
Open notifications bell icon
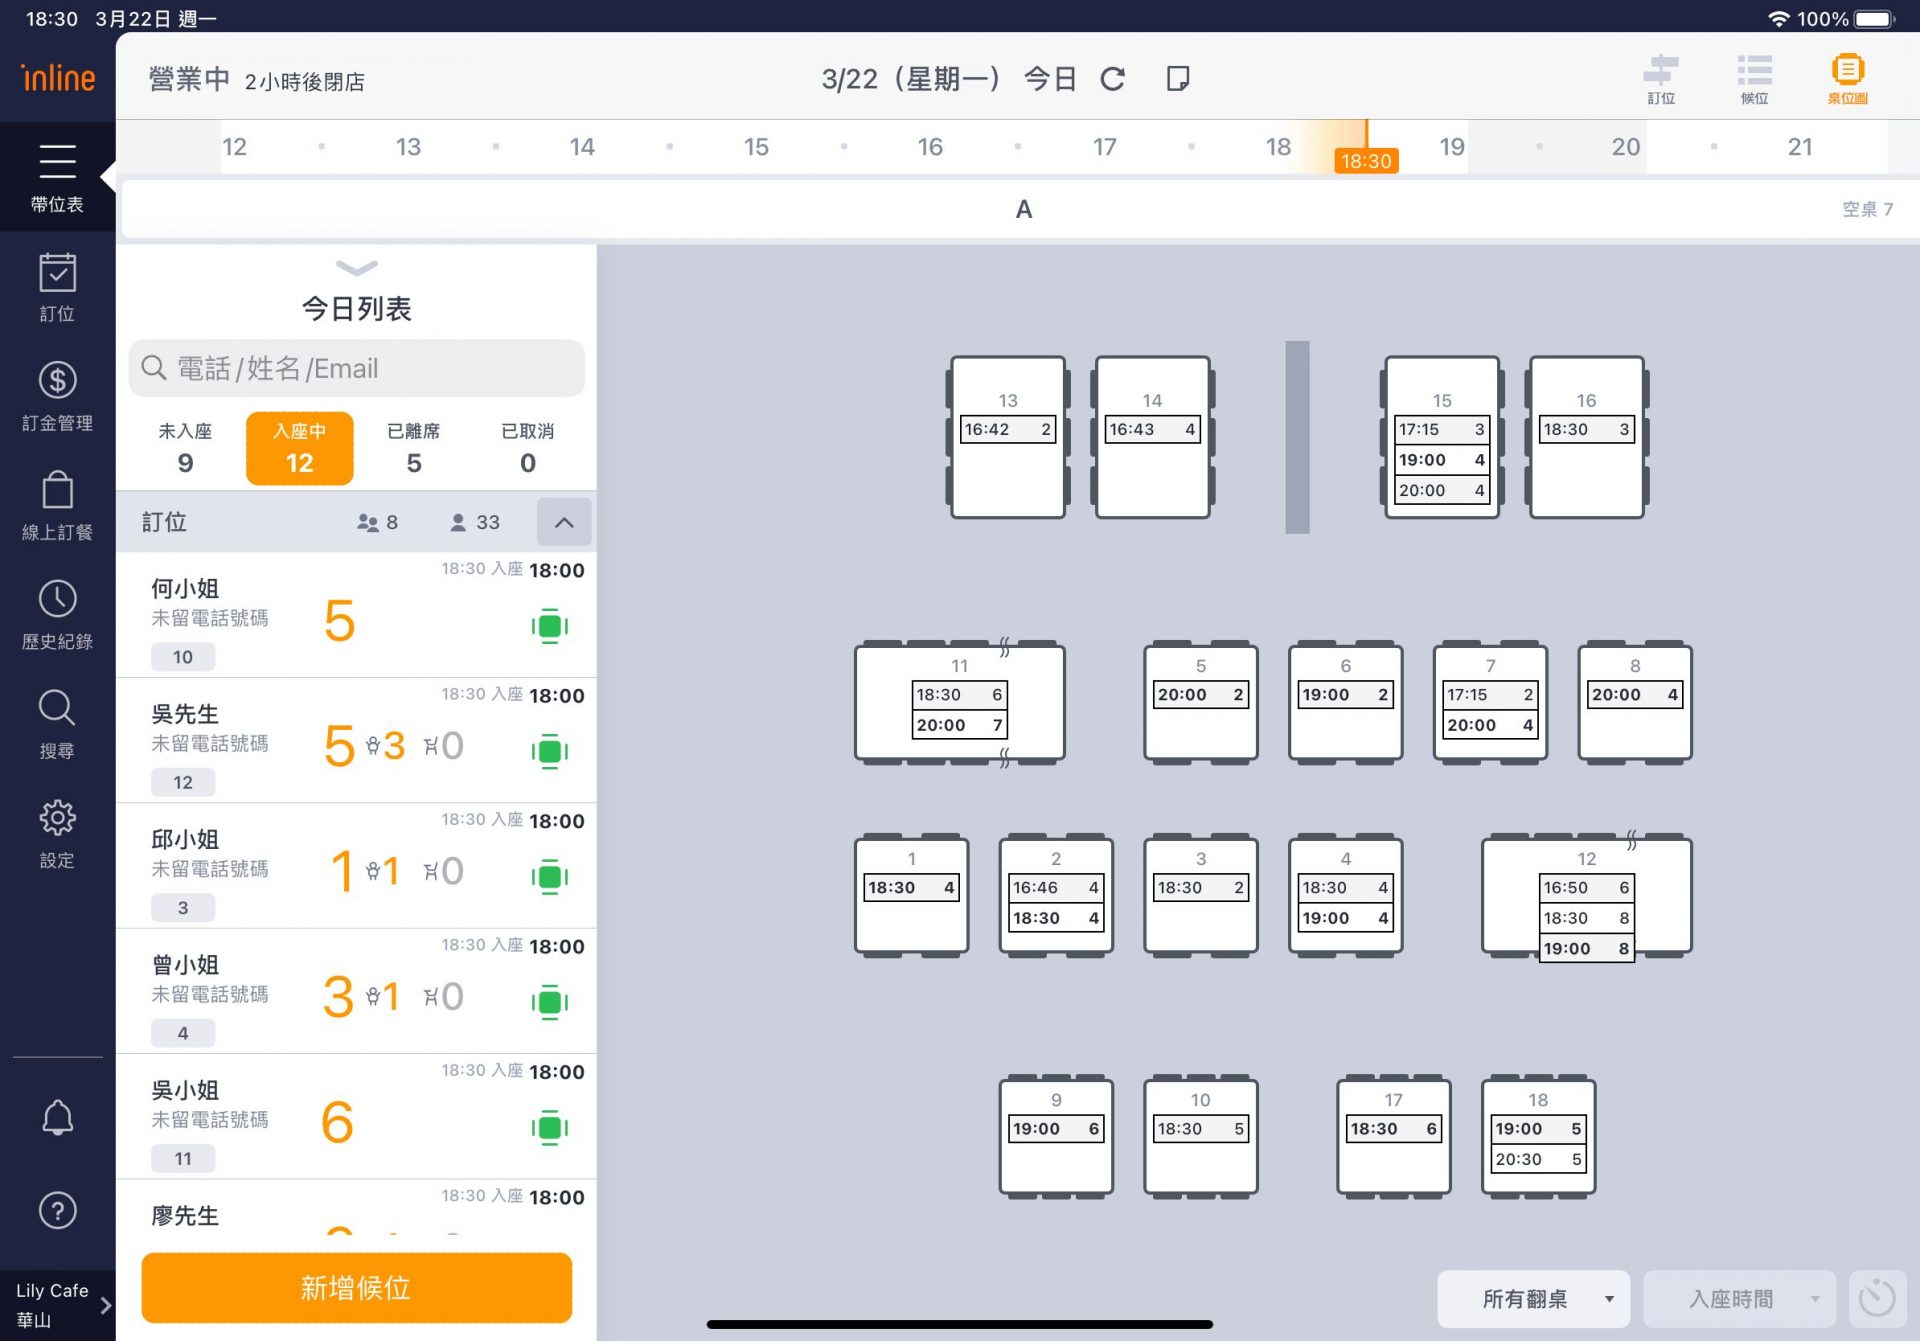pos(57,1117)
